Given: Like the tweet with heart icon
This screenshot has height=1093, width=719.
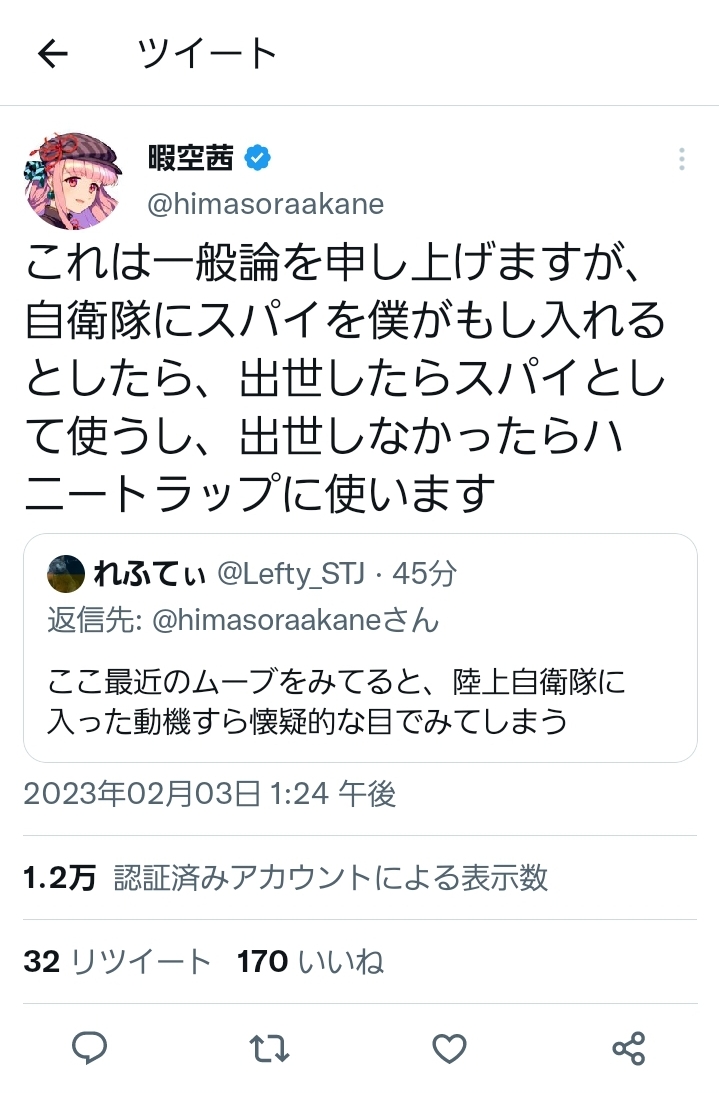Looking at the screenshot, I should click(x=449, y=1048).
